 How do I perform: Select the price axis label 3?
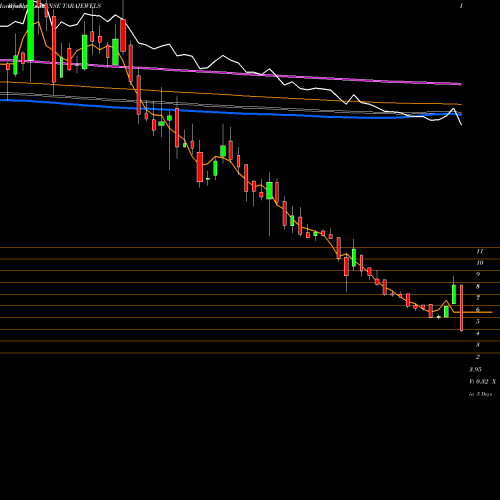pos(478,345)
